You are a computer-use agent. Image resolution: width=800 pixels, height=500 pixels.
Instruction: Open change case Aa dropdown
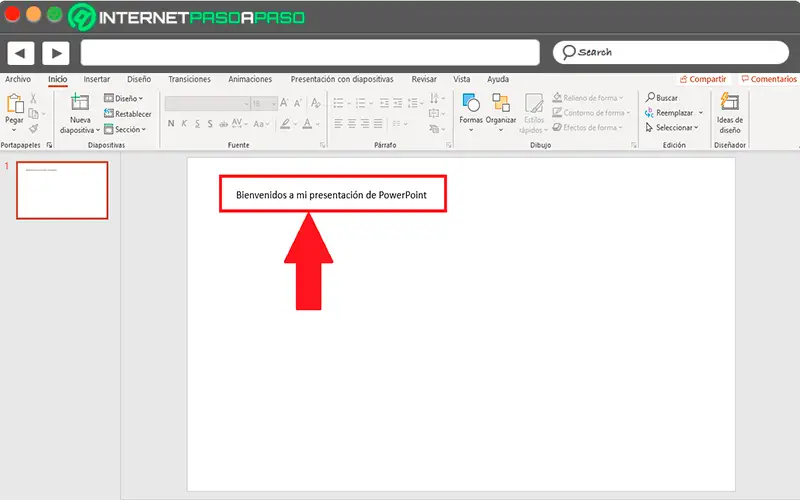tap(261, 123)
